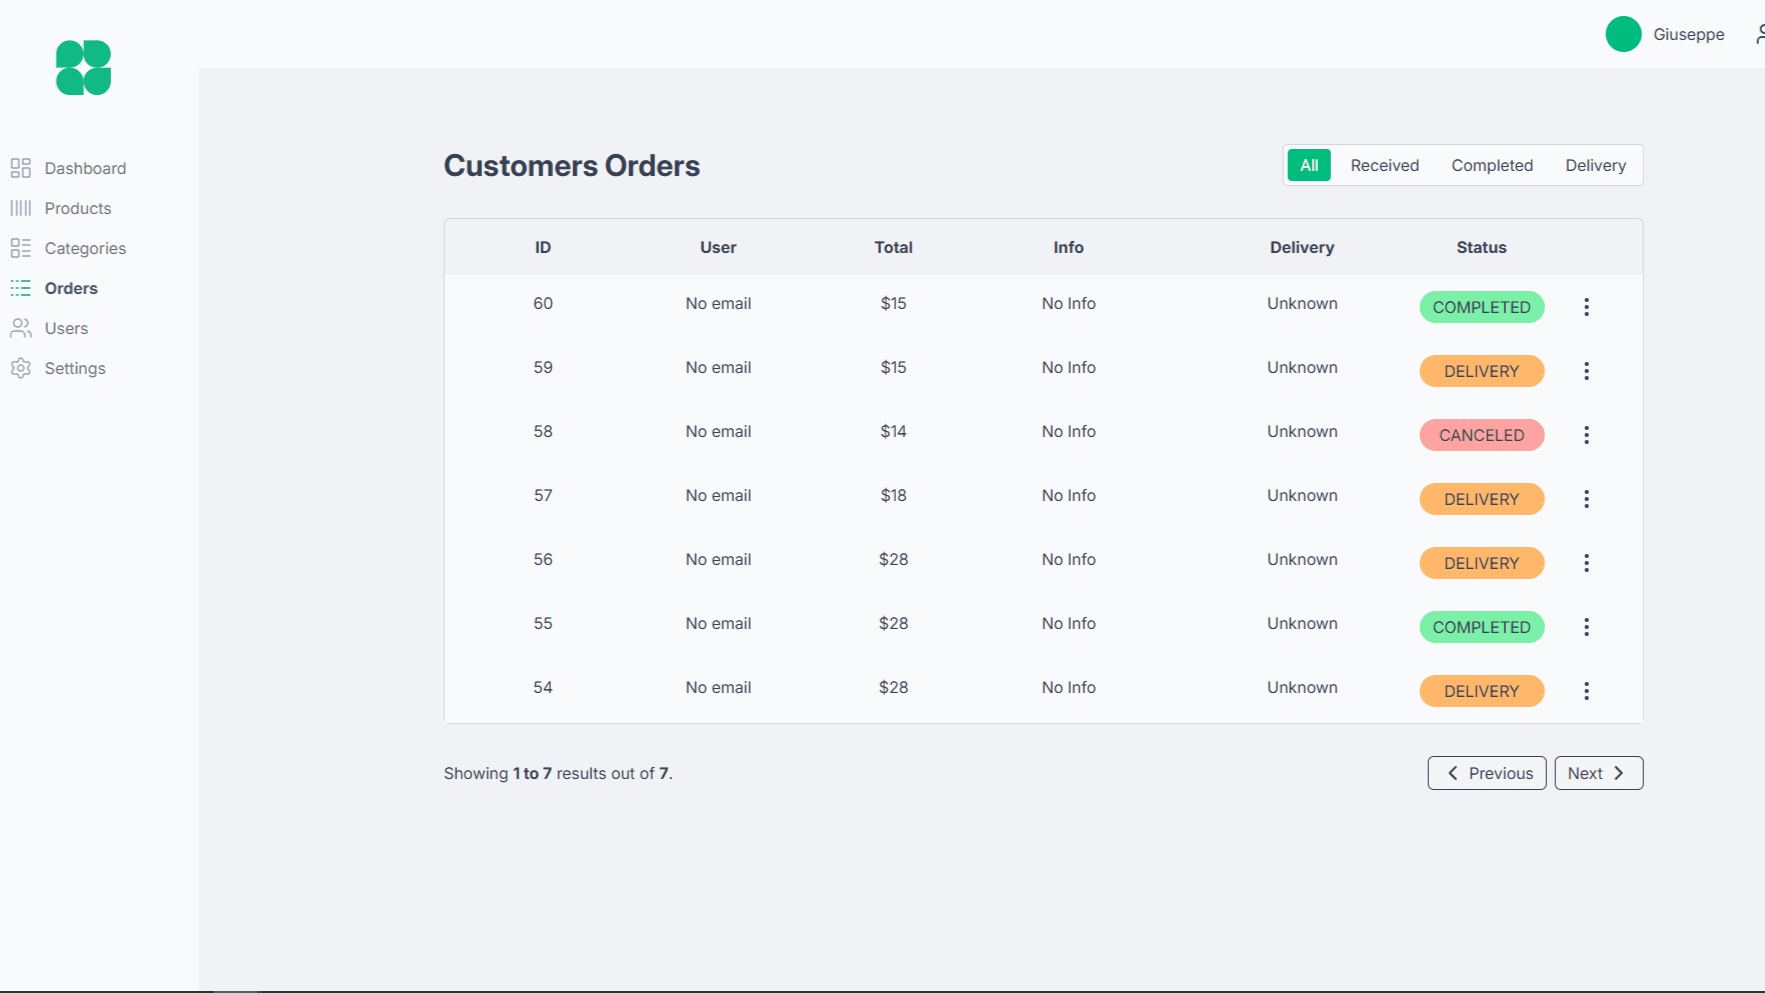This screenshot has width=1765, height=993.
Task: Go to the Next page of orders
Action: pyautogui.click(x=1598, y=773)
